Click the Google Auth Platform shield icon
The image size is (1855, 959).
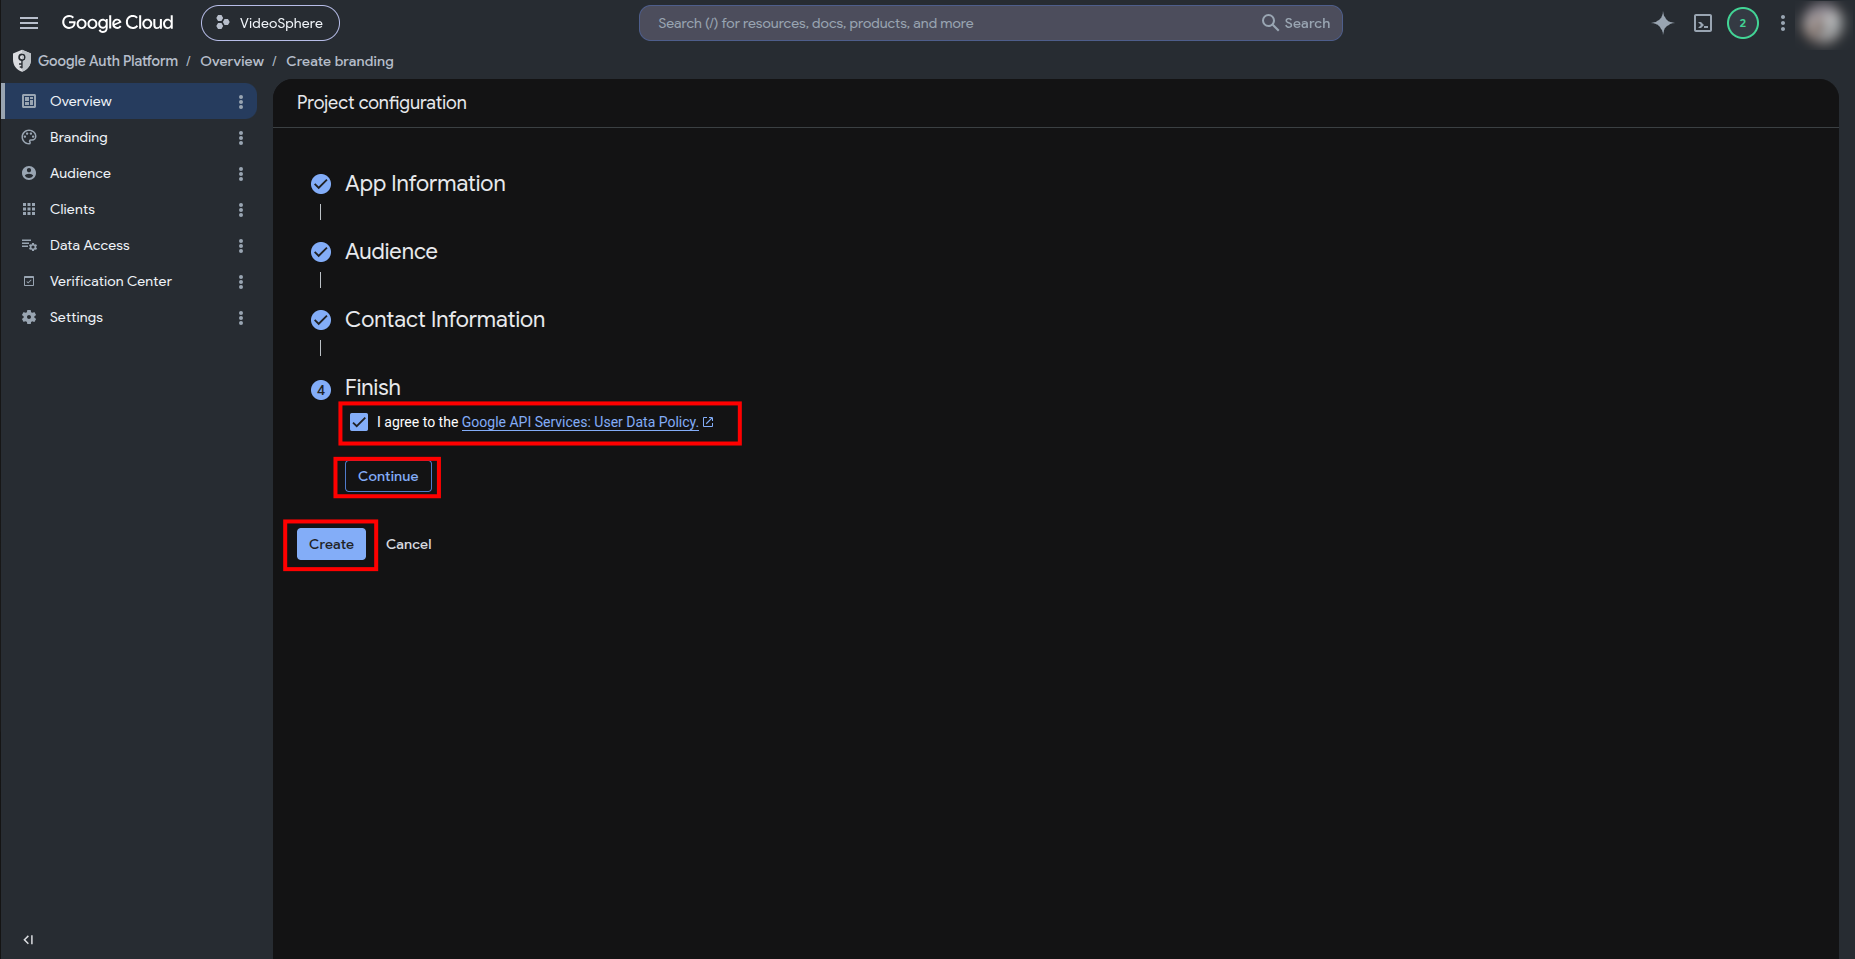22,61
